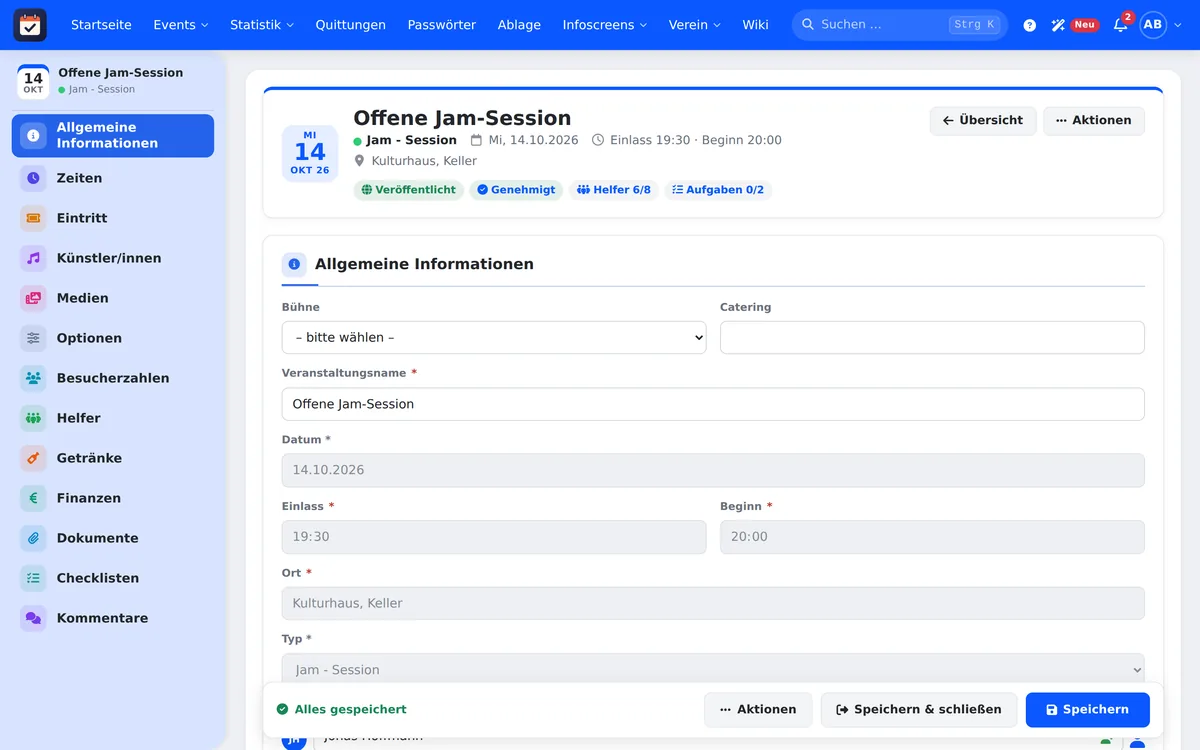Click the app logo calendar icon

30,25
